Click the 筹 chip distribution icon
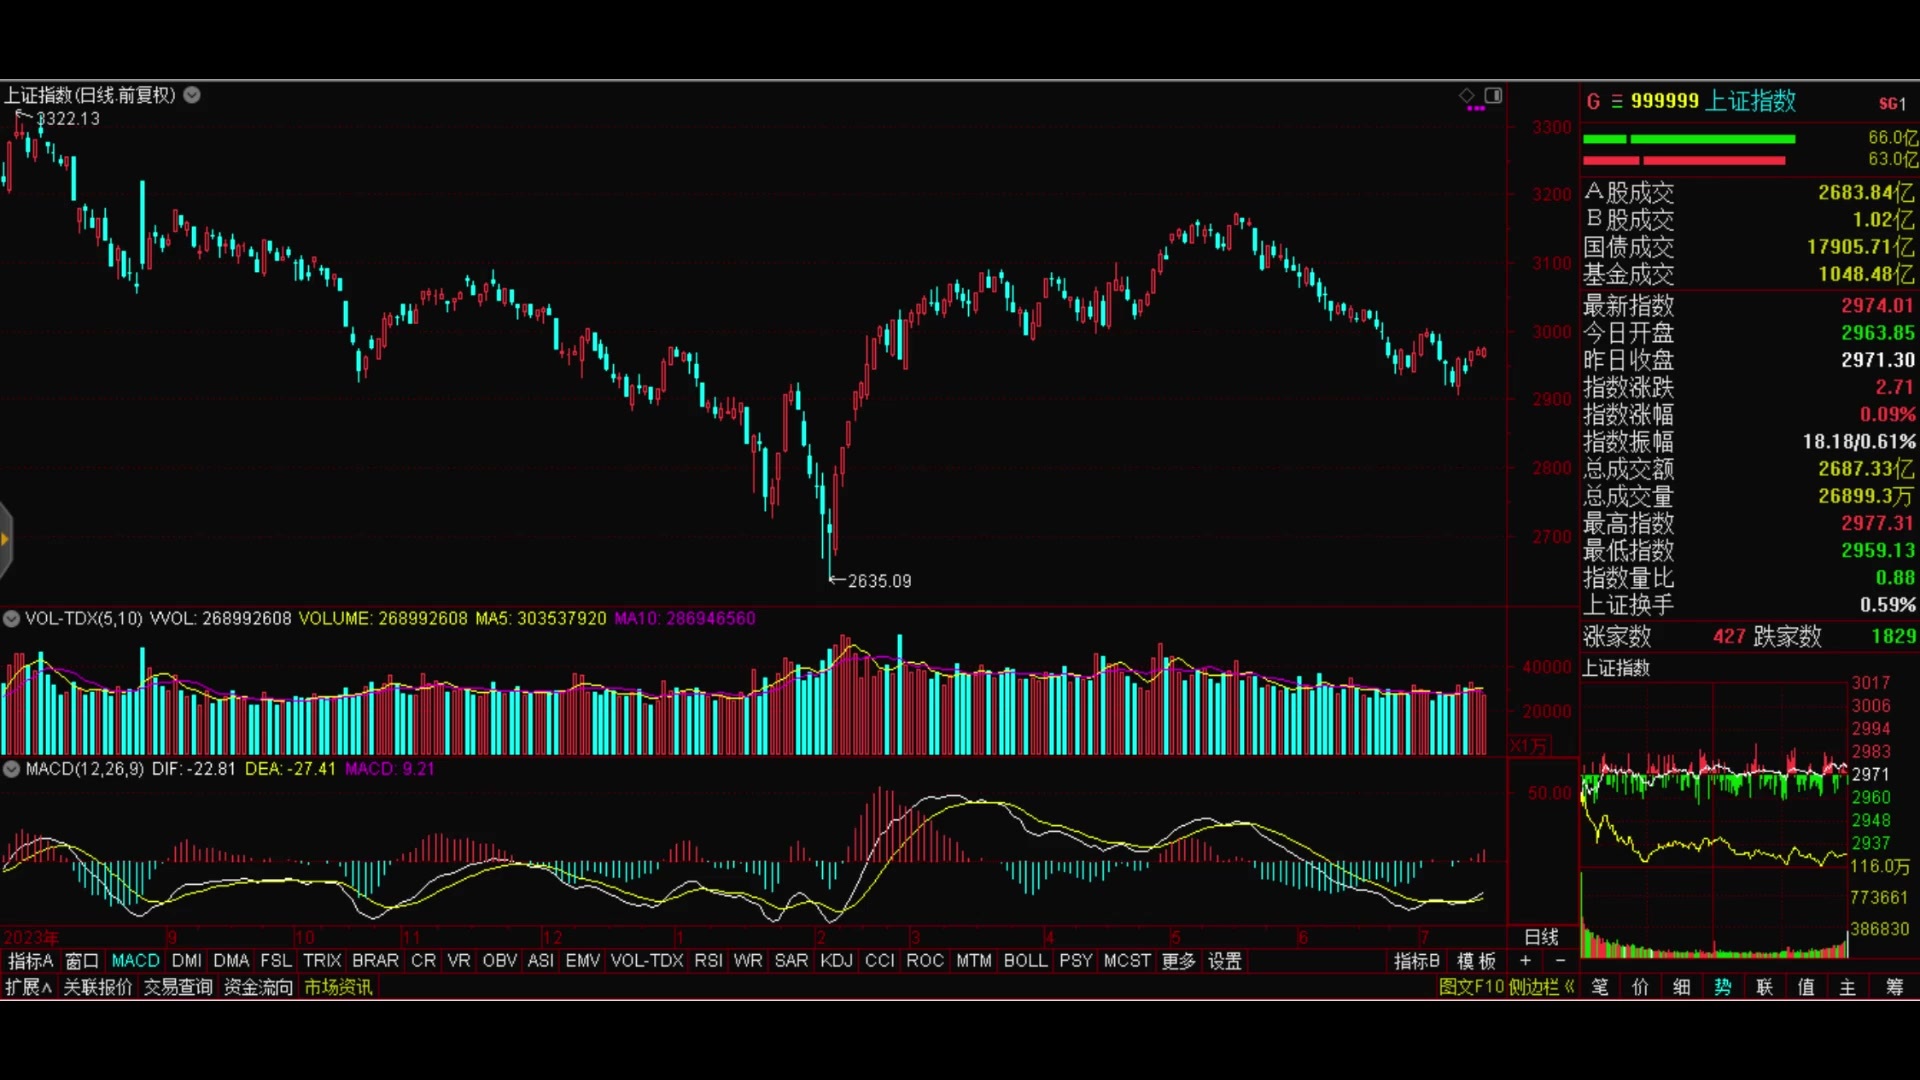This screenshot has height=1080, width=1920. (x=1894, y=987)
